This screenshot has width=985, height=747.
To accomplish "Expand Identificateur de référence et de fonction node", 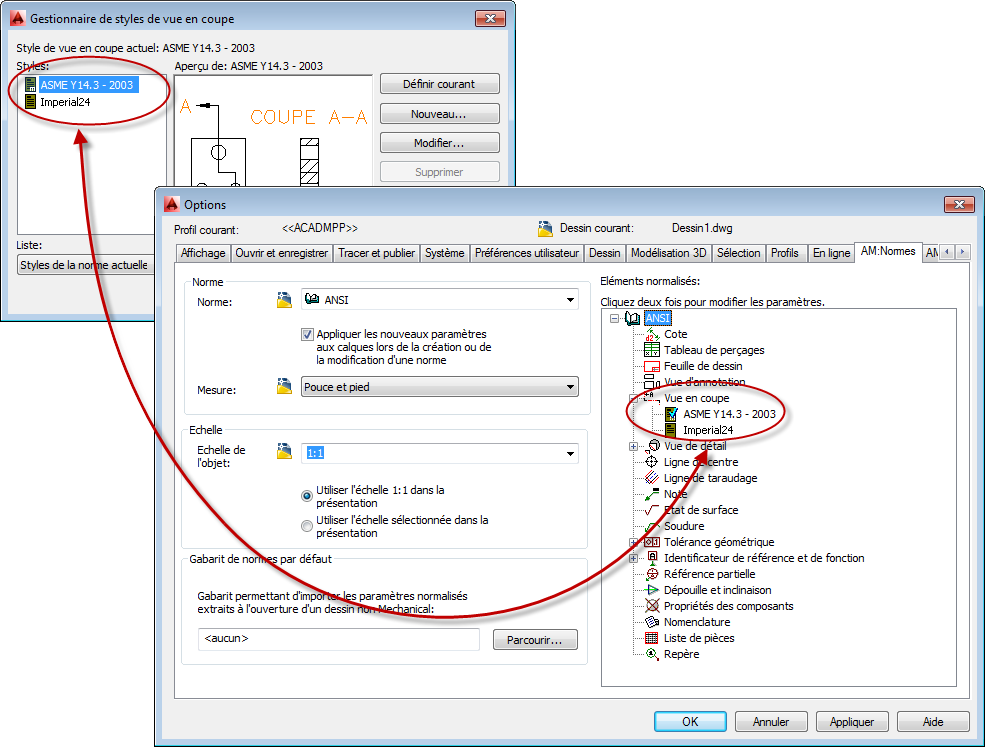I will 633,559.
